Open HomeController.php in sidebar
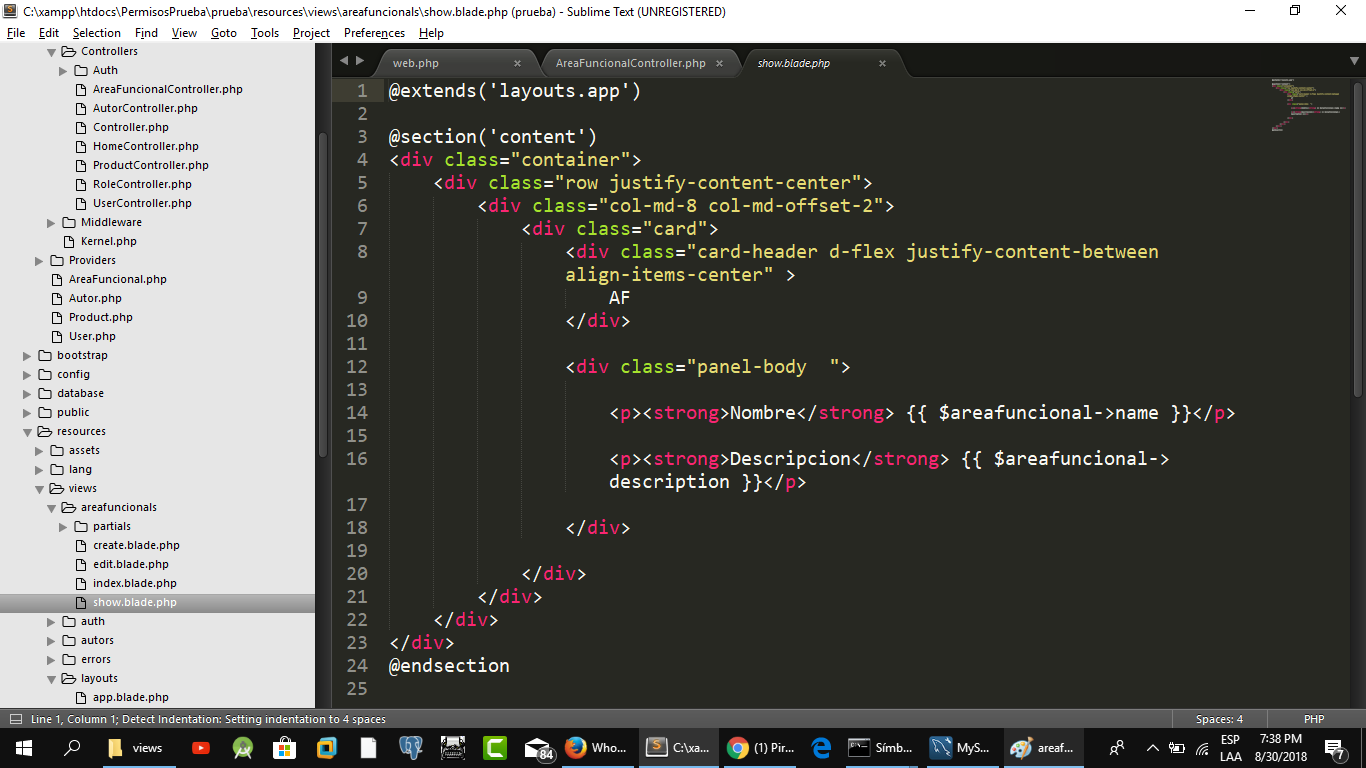This screenshot has width=1366, height=768. click(x=146, y=146)
